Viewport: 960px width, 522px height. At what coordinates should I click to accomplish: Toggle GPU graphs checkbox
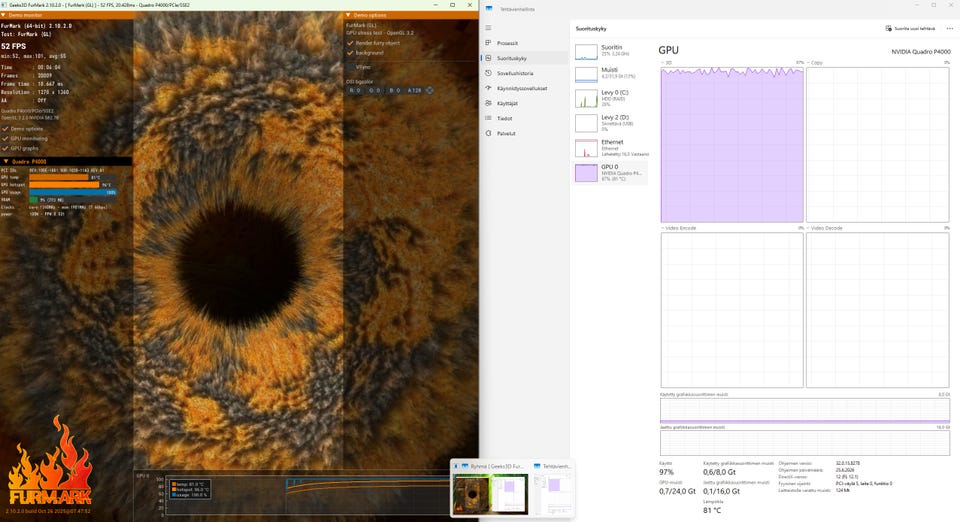click(6, 148)
